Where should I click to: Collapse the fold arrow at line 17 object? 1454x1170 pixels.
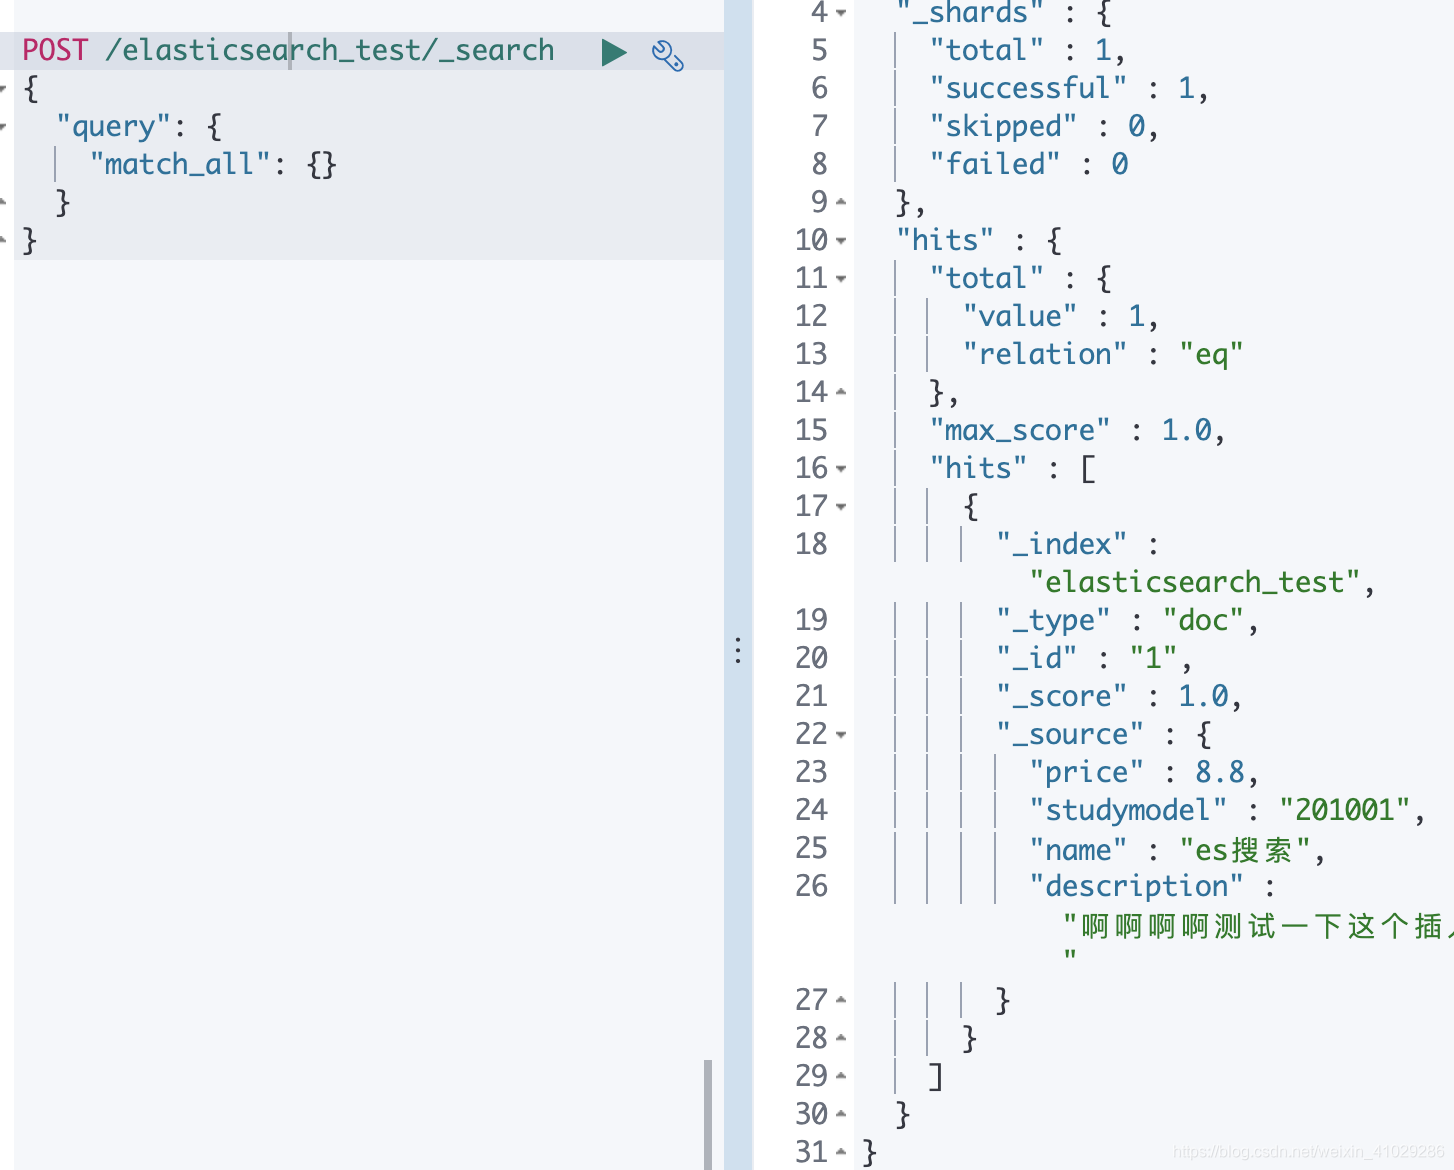pyautogui.click(x=841, y=506)
